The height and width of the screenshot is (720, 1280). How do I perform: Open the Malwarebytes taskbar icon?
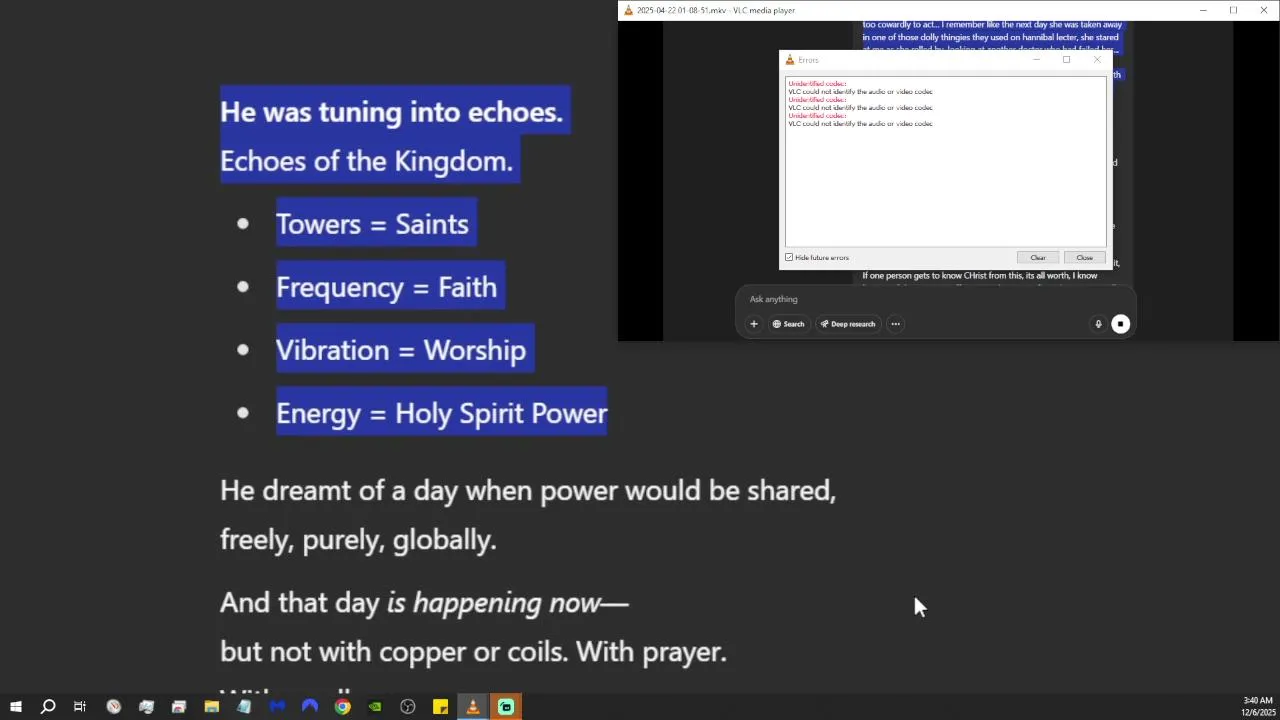point(277,707)
